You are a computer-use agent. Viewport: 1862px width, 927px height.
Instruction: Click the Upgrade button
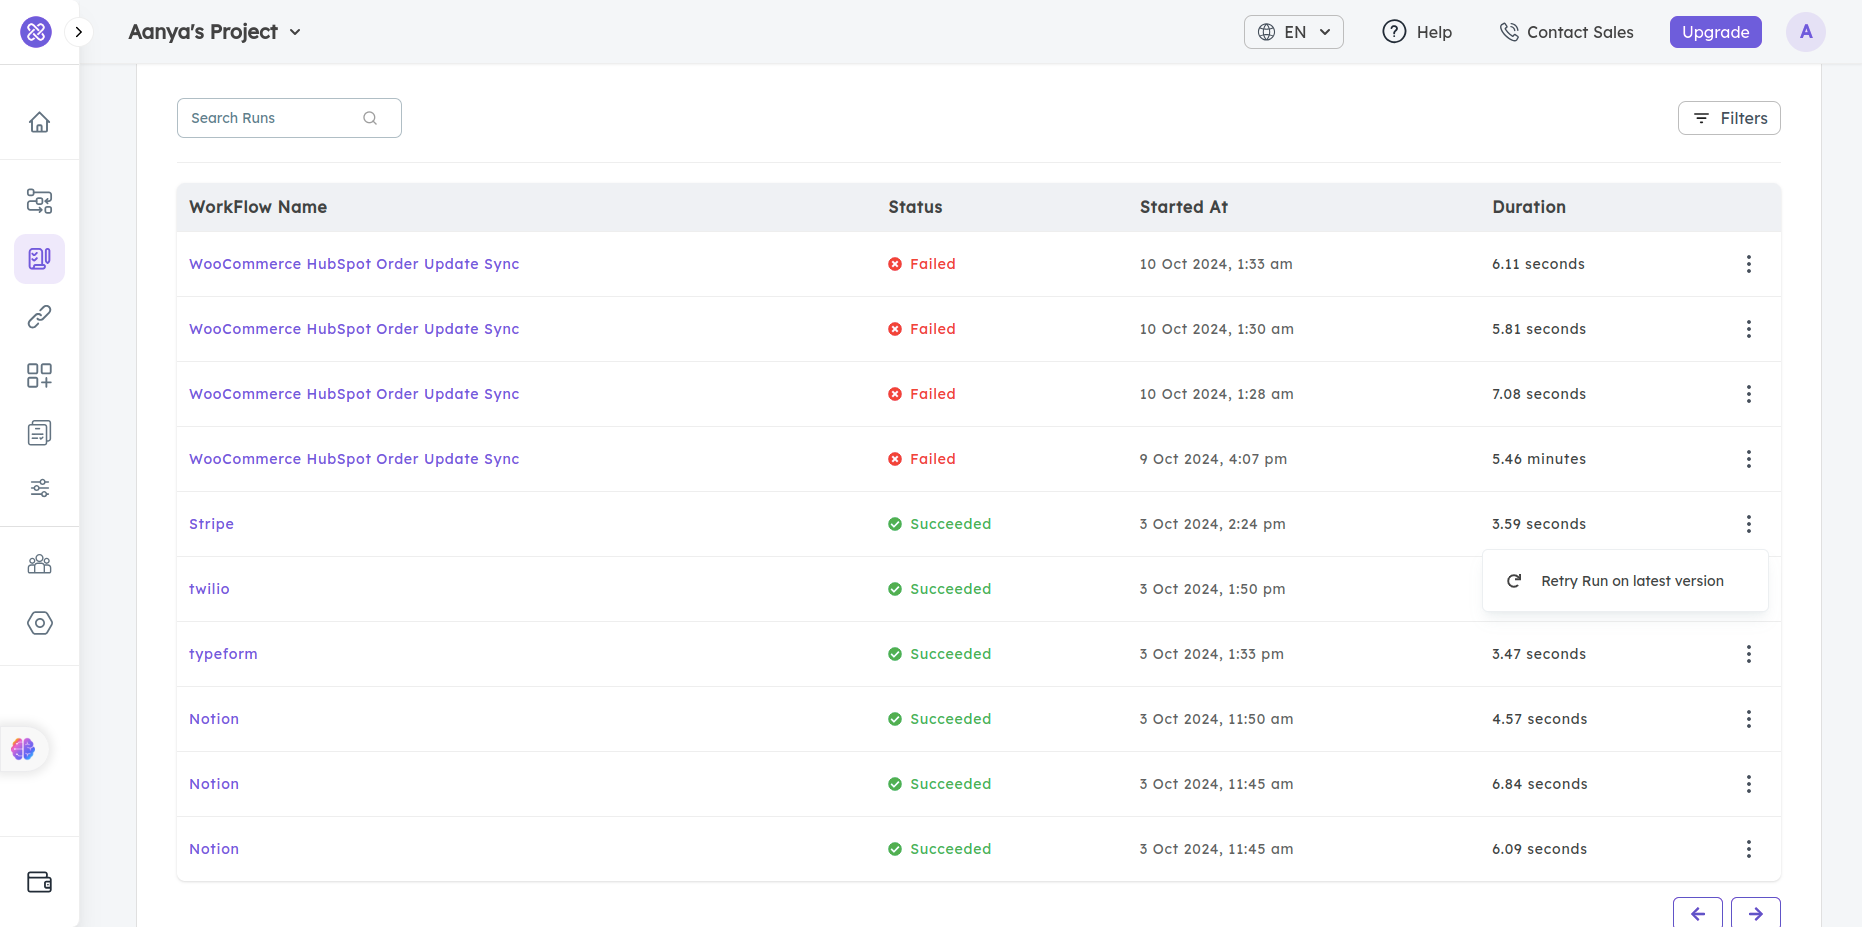click(x=1715, y=32)
